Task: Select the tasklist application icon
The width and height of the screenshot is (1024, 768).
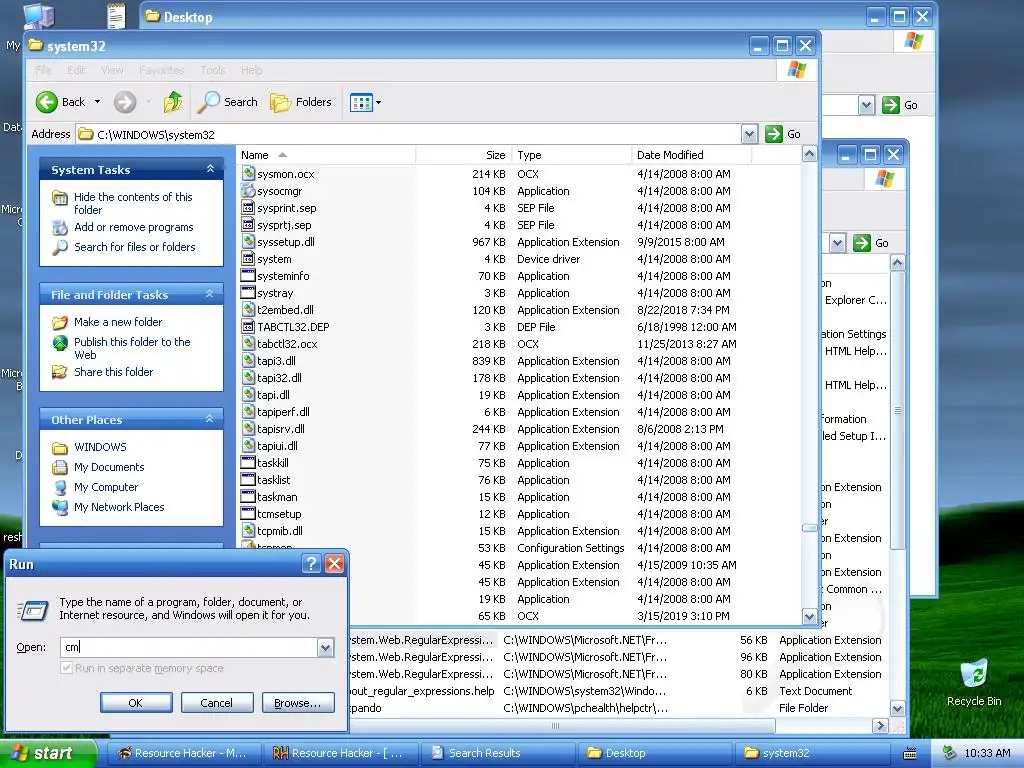Action: point(248,479)
